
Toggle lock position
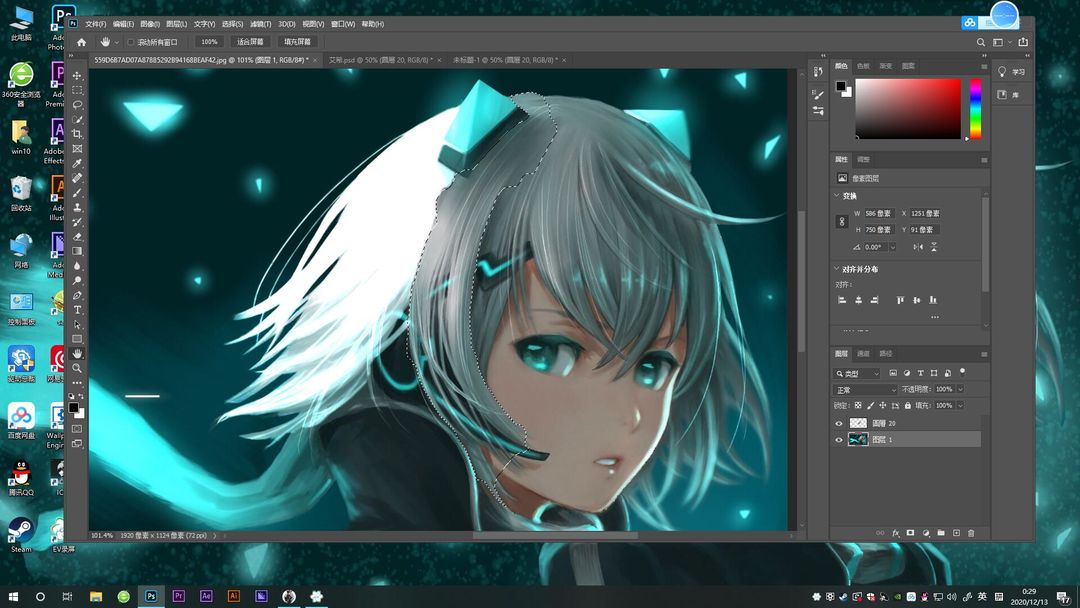pyautogui.click(x=883, y=406)
